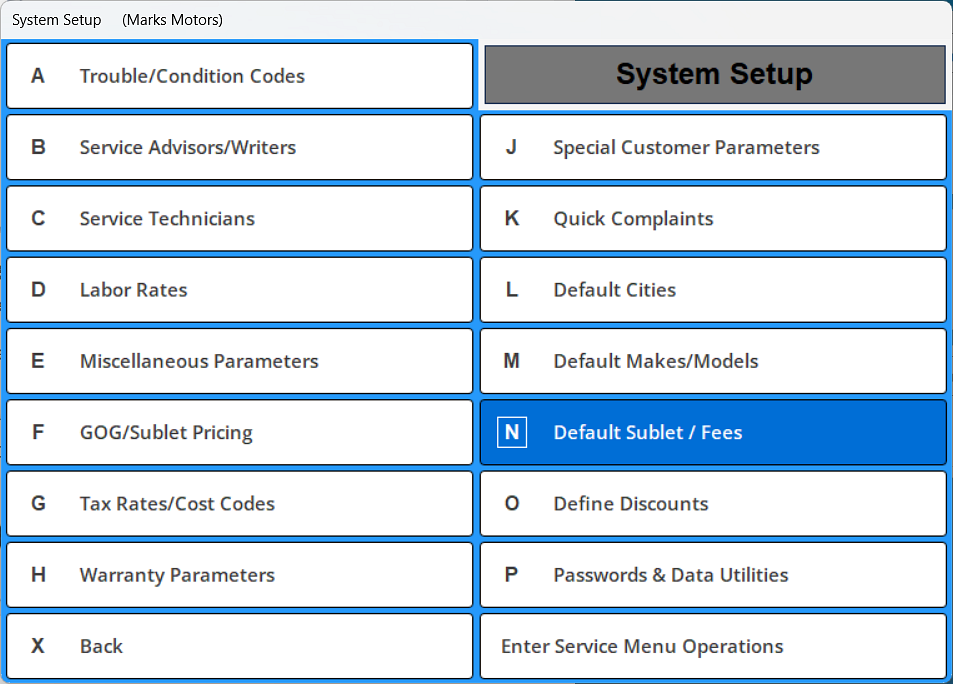
Task: Open the System Setup menu
Action: click(56, 19)
